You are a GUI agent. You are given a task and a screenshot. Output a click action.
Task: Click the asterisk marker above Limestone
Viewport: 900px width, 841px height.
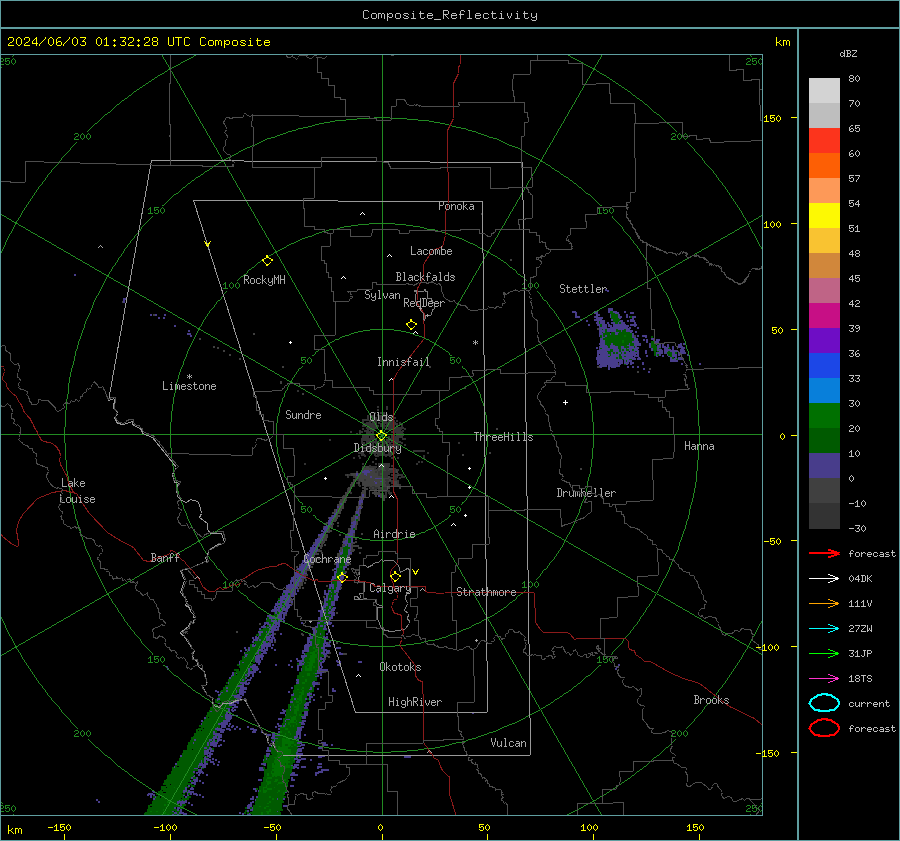pos(189,377)
